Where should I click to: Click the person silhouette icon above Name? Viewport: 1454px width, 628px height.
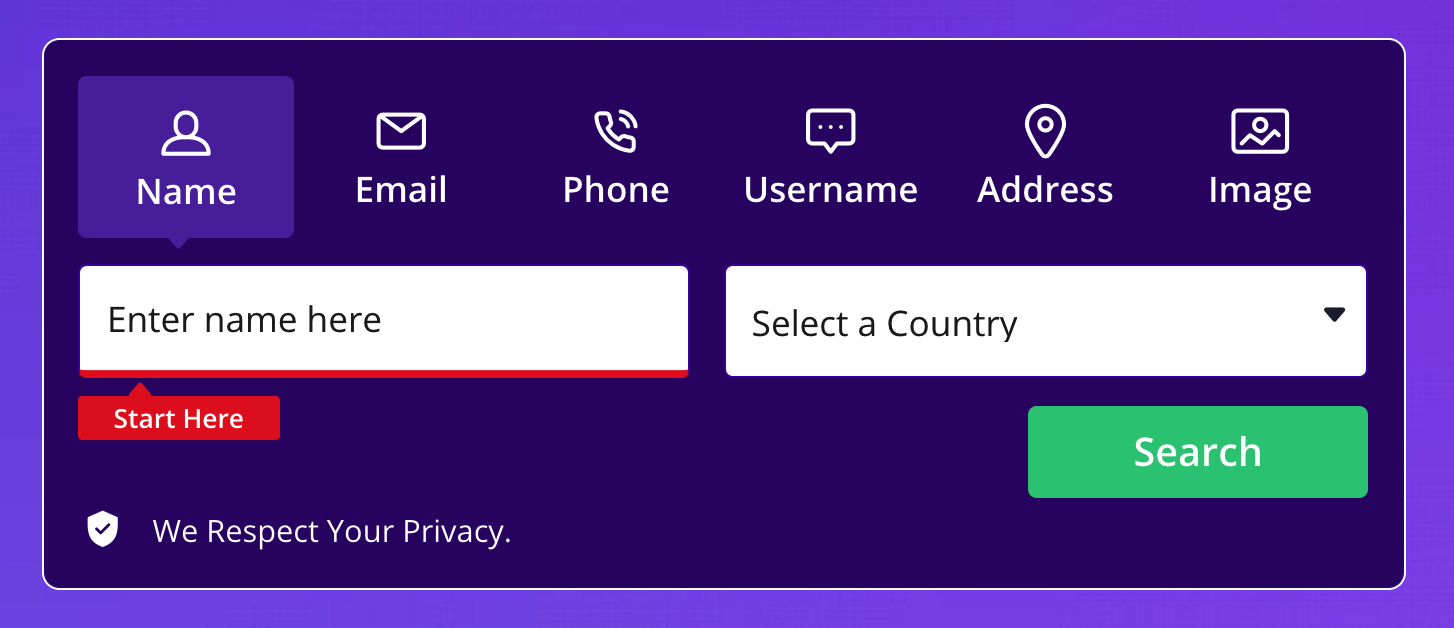pos(186,134)
